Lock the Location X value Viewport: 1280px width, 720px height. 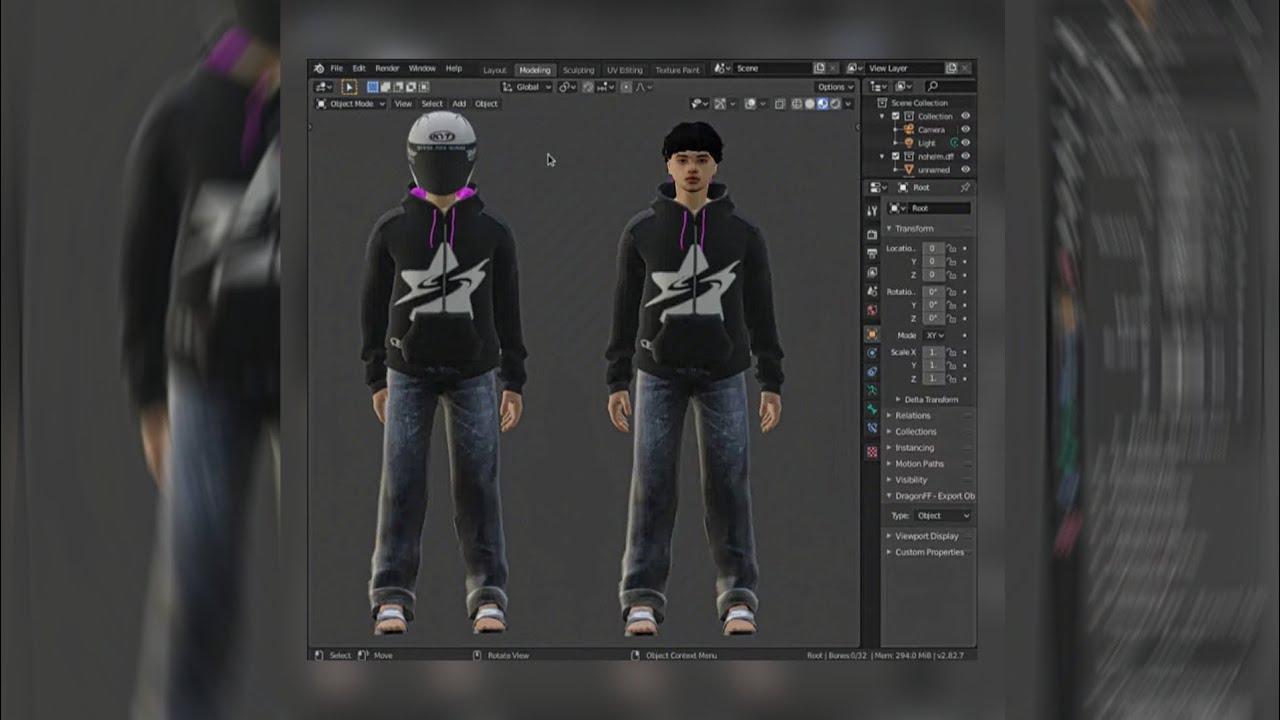[x=952, y=248]
